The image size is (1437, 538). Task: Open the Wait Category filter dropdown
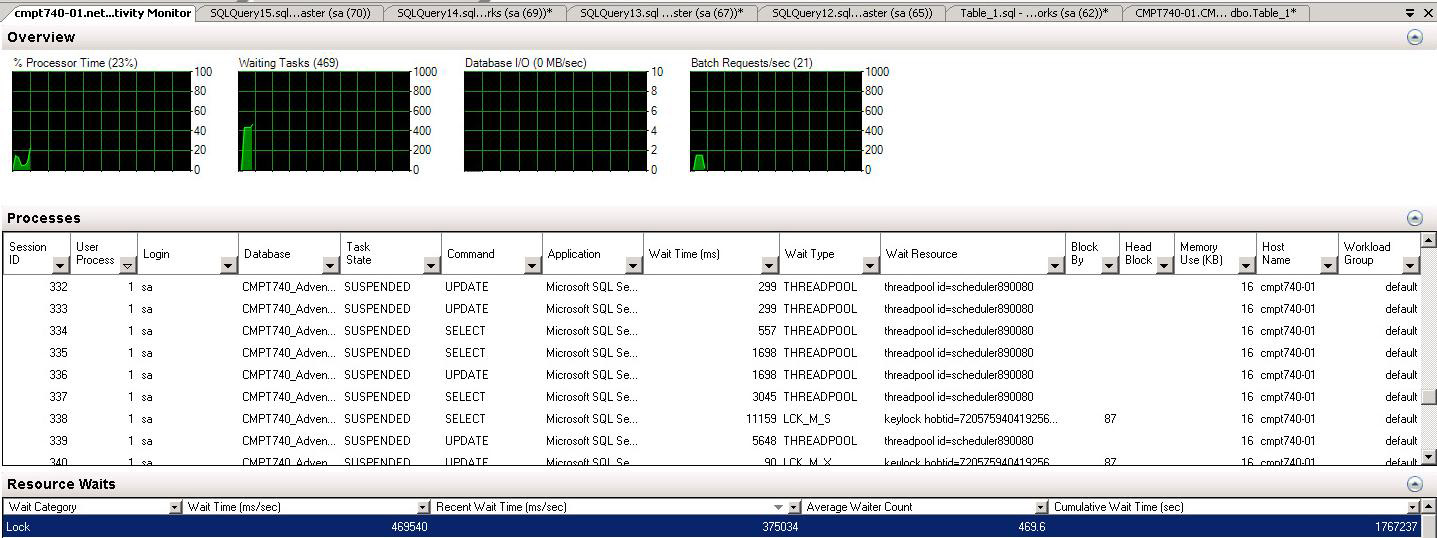pyautogui.click(x=174, y=507)
